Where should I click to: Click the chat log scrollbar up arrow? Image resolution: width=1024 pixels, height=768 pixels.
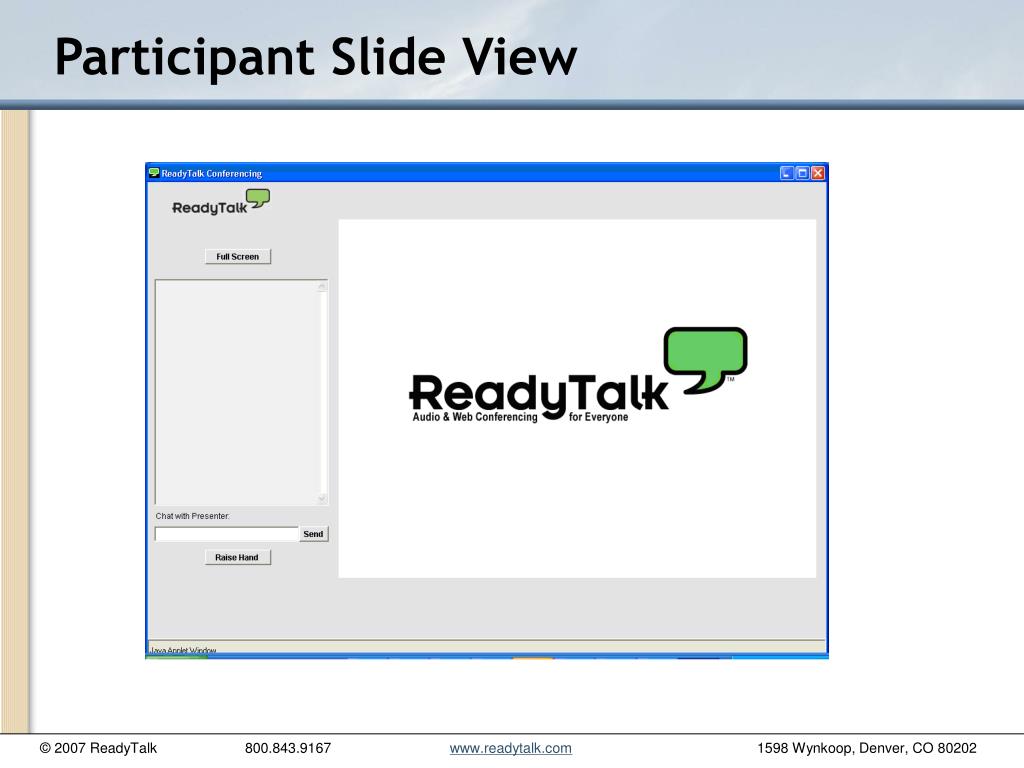point(322,287)
